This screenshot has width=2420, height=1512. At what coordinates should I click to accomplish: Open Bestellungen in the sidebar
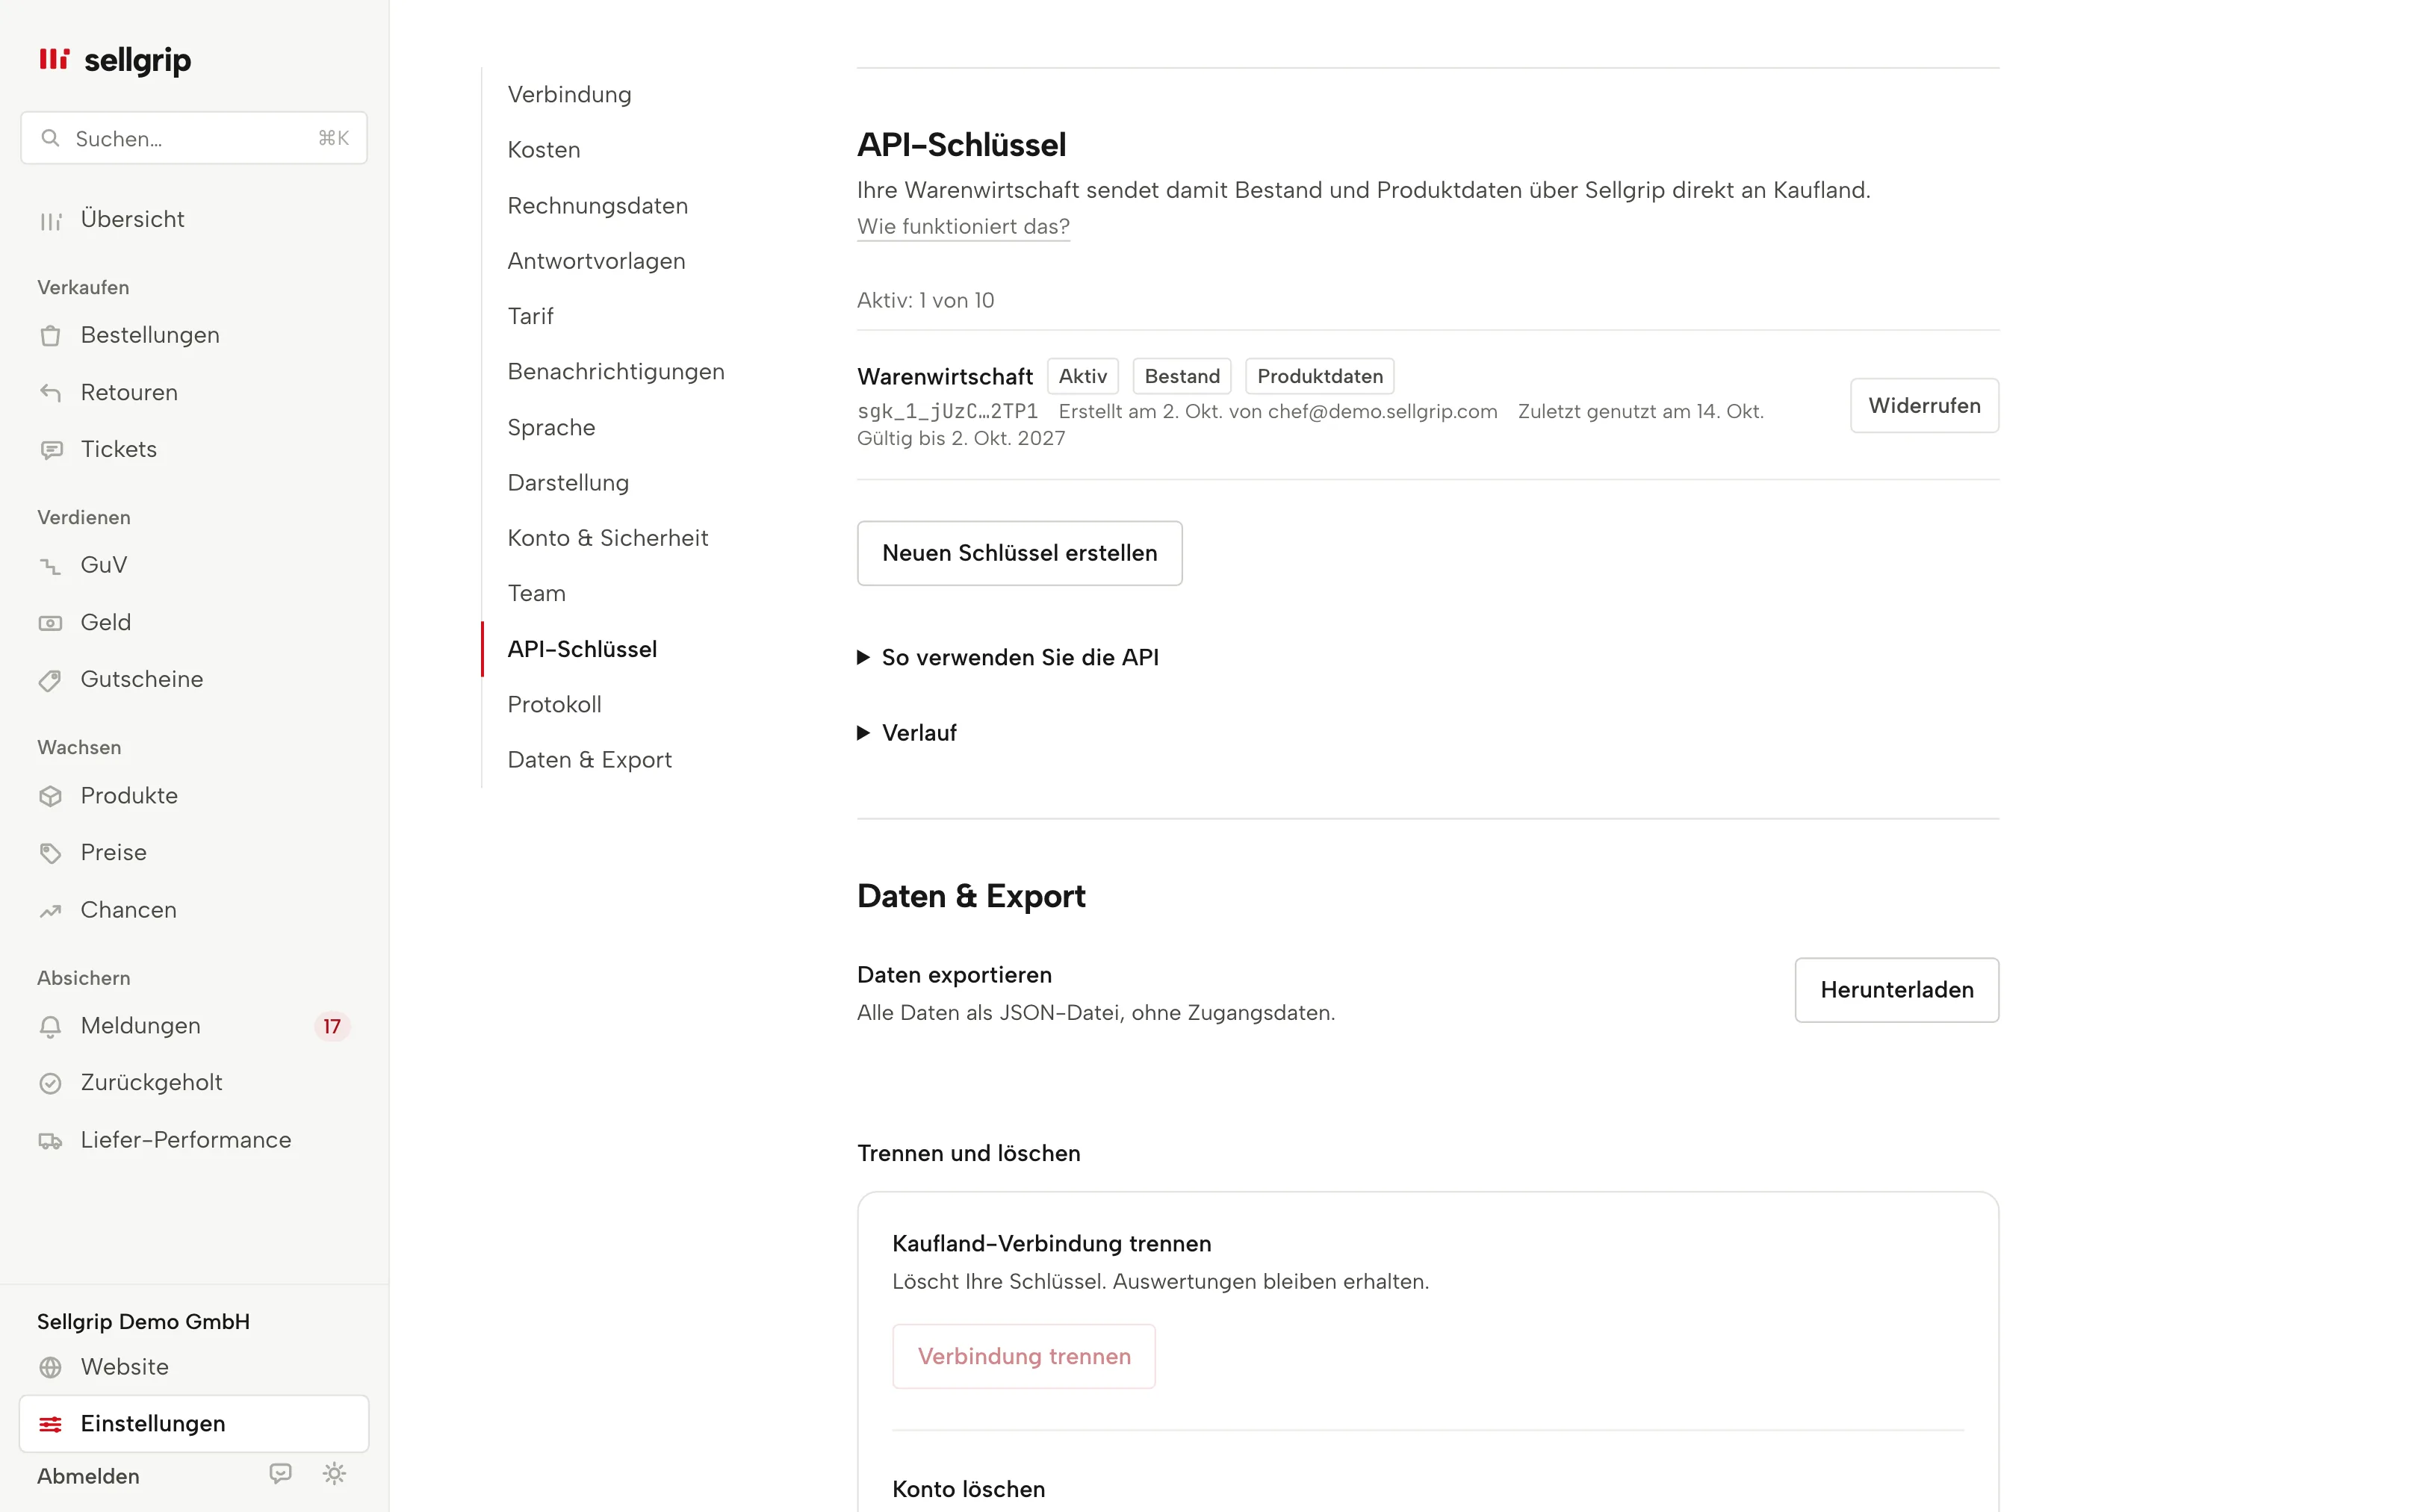point(194,336)
